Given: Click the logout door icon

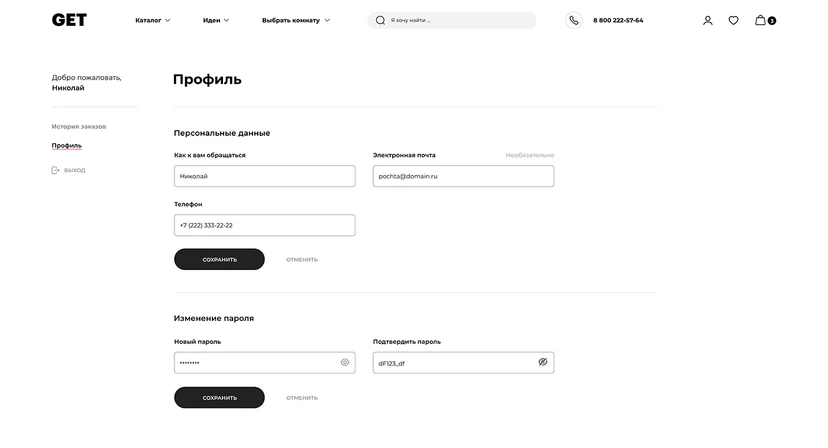Looking at the screenshot, I should pyautogui.click(x=56, y=170).
